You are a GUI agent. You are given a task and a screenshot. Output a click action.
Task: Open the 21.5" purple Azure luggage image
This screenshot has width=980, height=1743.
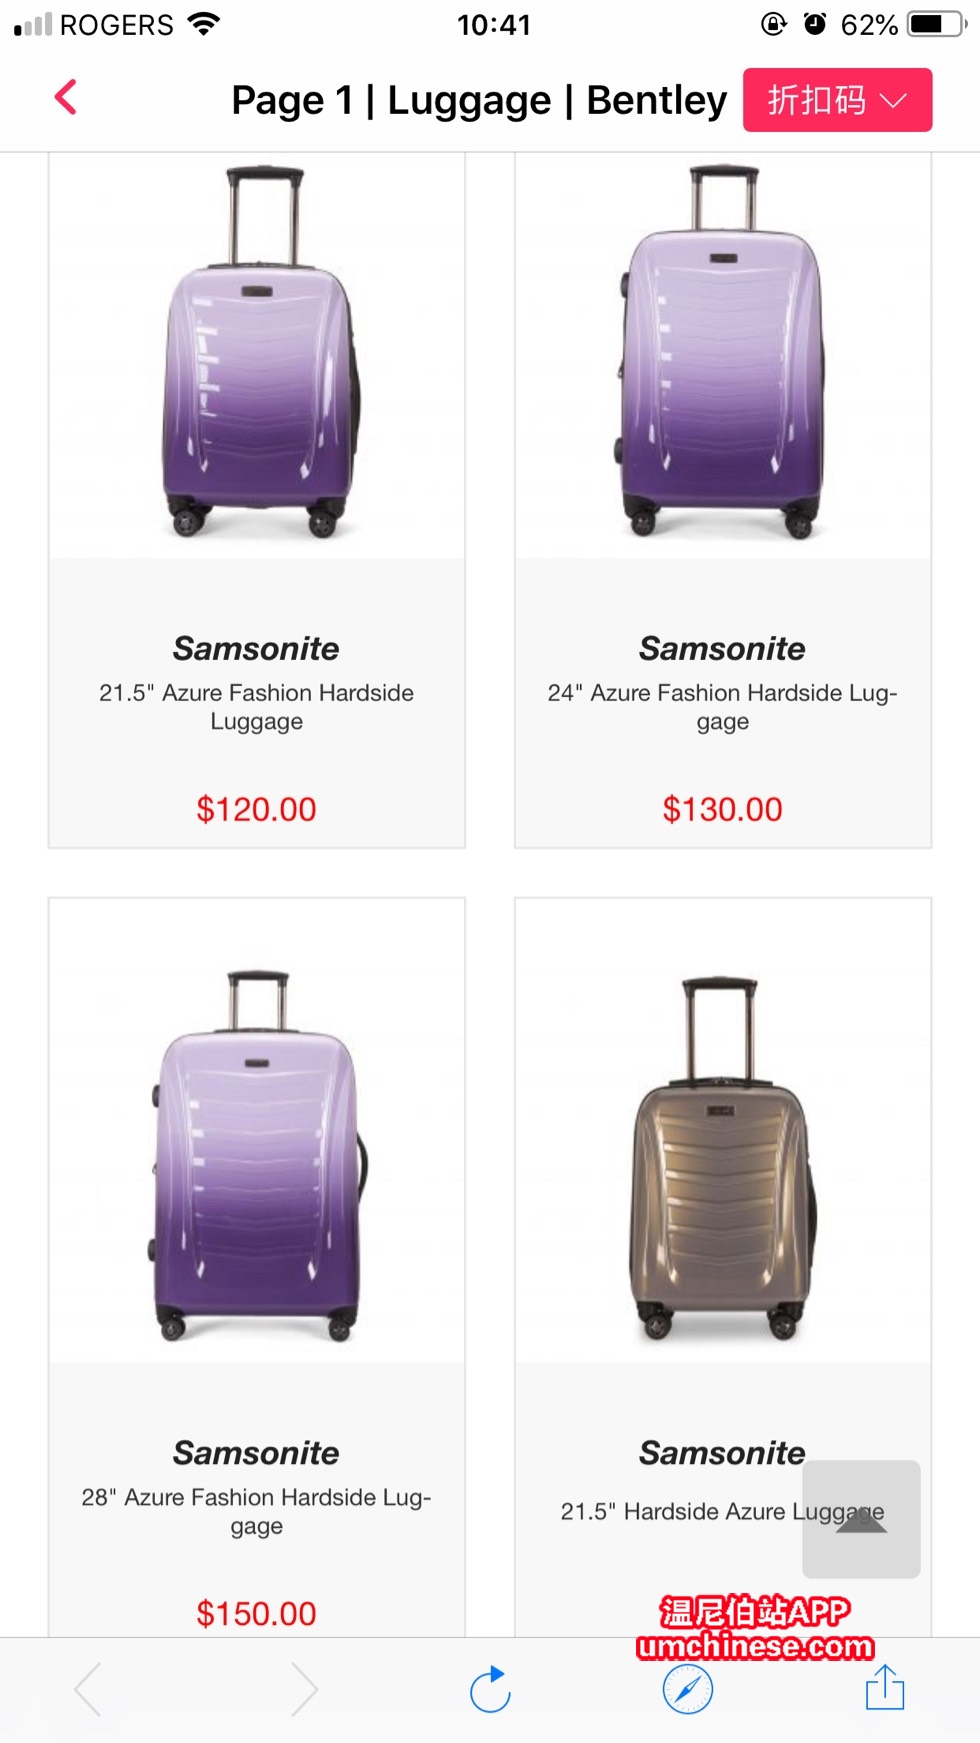point(258,355)
